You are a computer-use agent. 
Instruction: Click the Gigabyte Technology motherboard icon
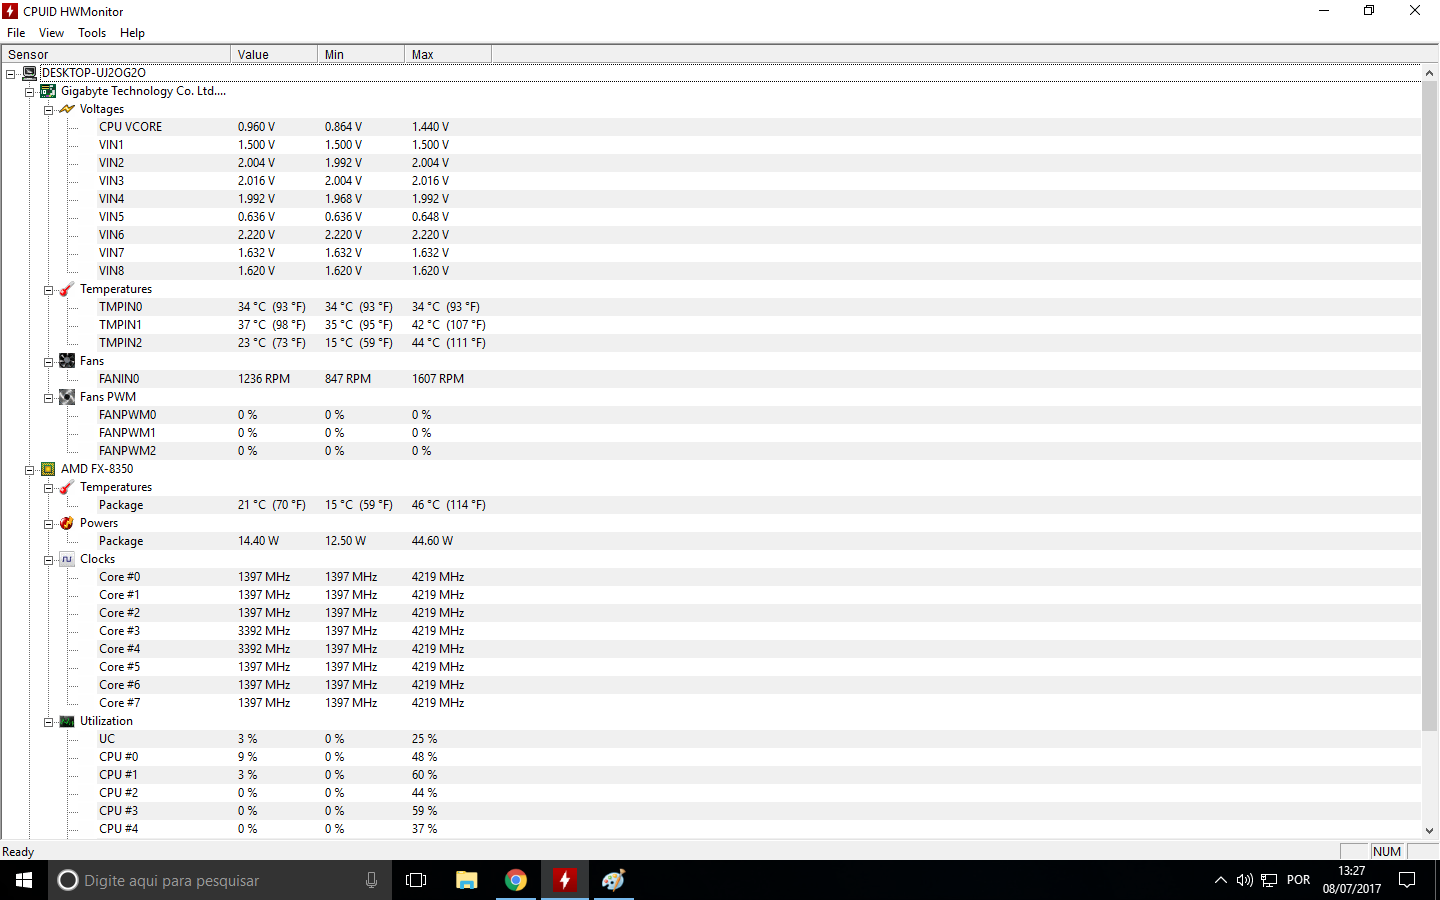click(x=48, y=91)
